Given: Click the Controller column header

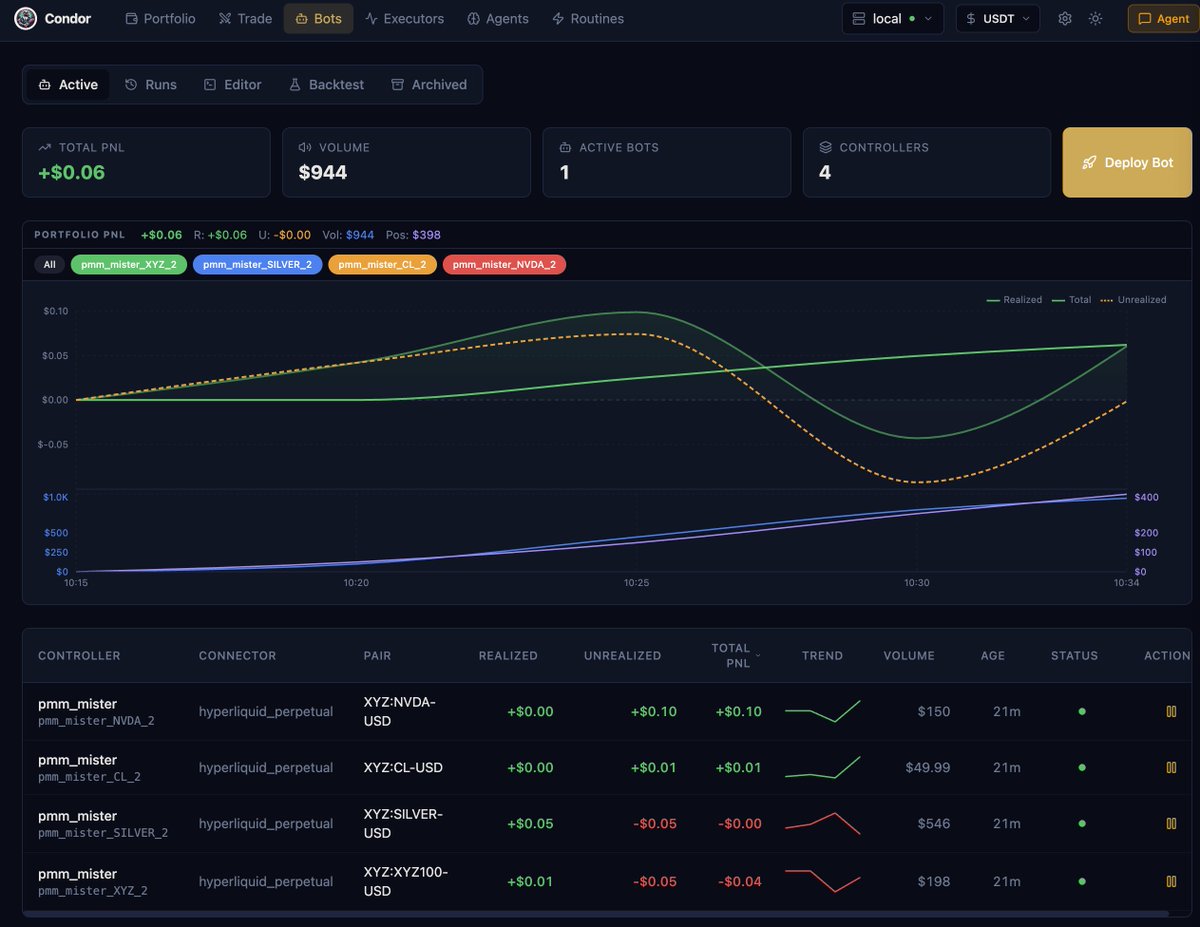Looking at the screenshot, I should click(79, 656).
